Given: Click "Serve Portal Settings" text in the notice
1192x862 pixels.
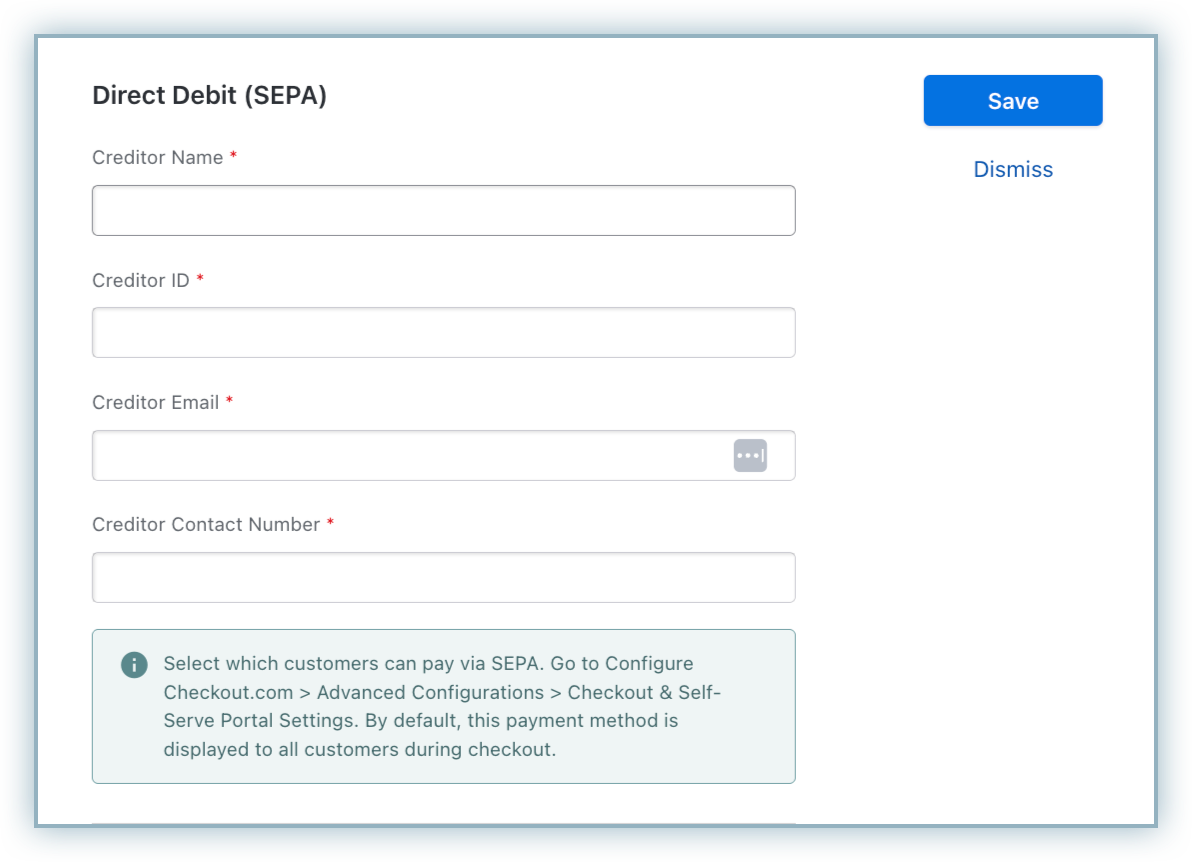Looking at the screenshot, I should (263, 720).
